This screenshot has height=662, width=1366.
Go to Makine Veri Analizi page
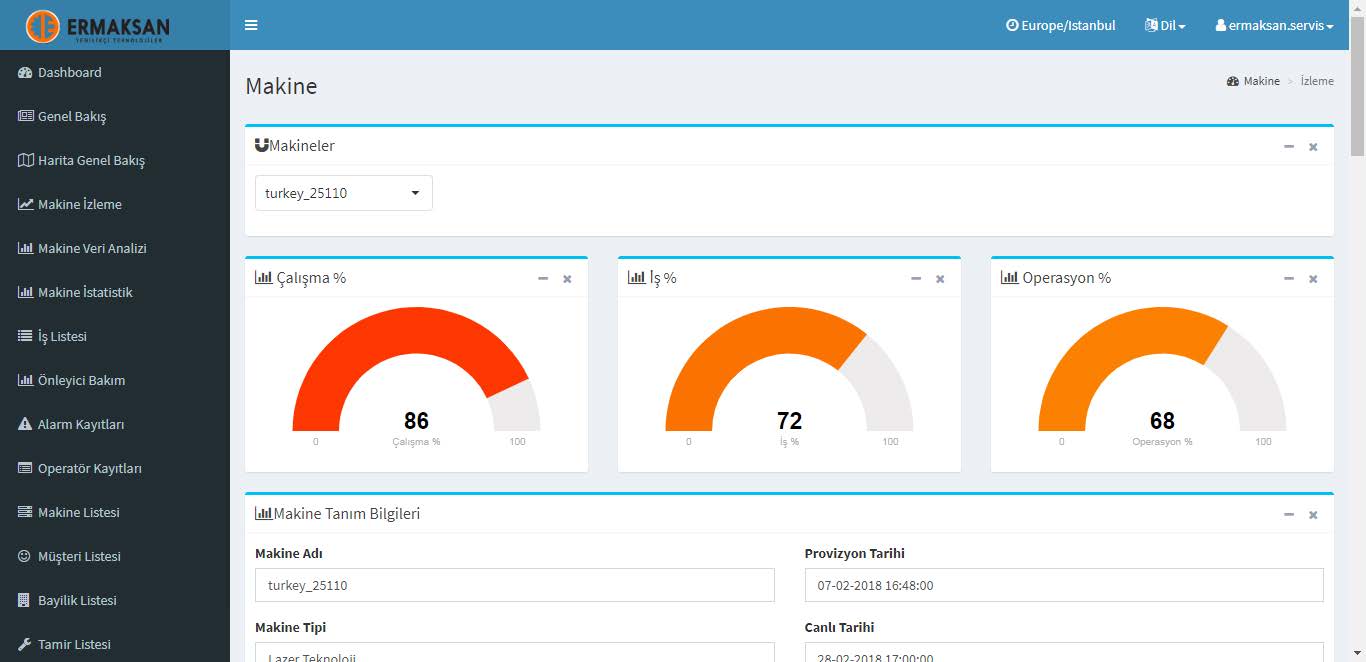point(92,249)
